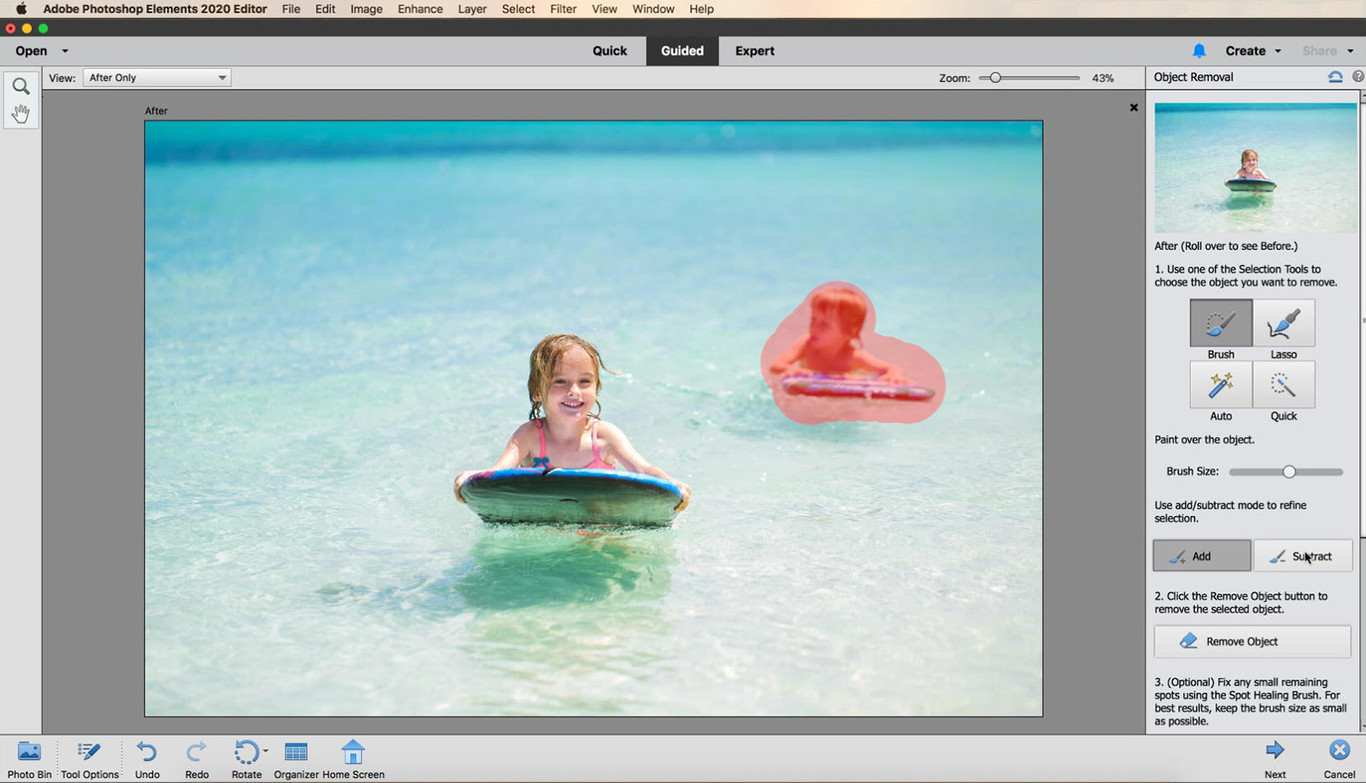Go to the Home Screen
Viewport: 1366px width, 783px height.
353,752
